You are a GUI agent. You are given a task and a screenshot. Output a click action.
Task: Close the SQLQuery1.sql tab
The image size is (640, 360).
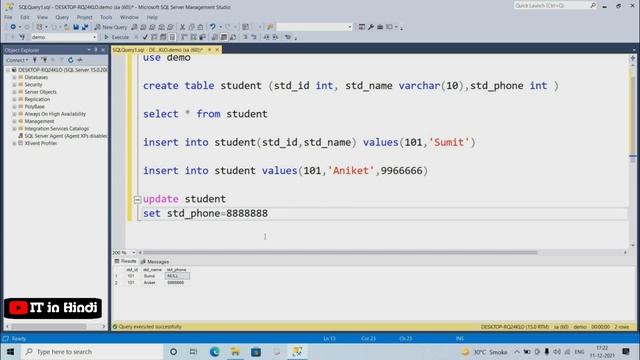pyautogui.click(x=217, y=50)
